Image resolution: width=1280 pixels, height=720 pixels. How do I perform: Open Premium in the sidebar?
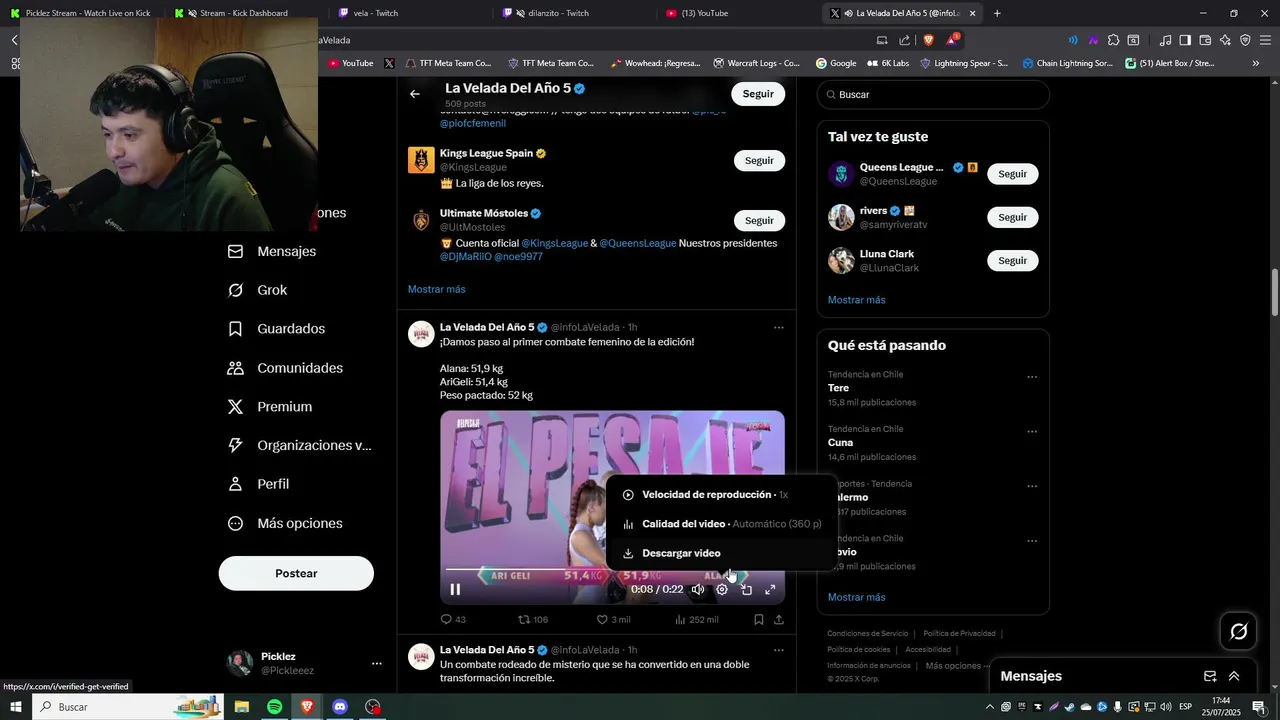point(270,407)
